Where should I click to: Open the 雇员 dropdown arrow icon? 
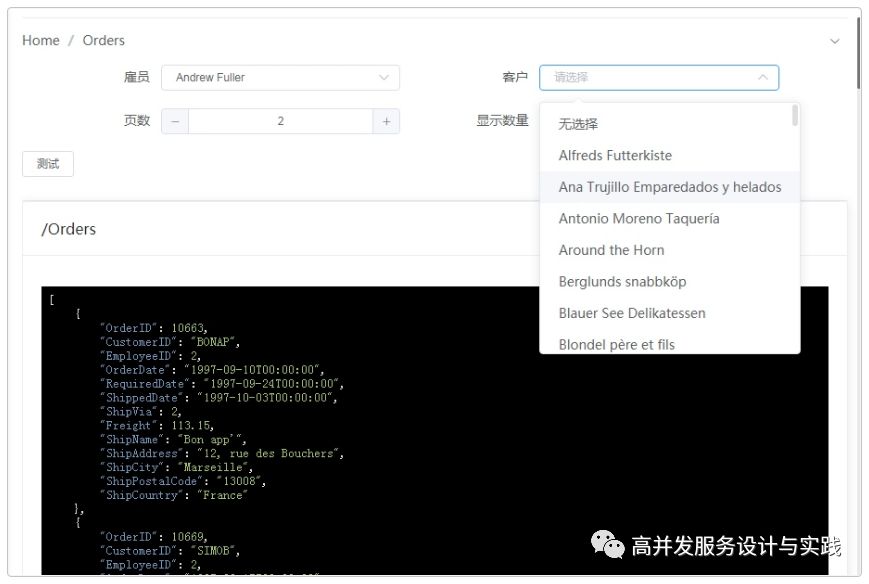pyautogui.click(x=384, y=77)
